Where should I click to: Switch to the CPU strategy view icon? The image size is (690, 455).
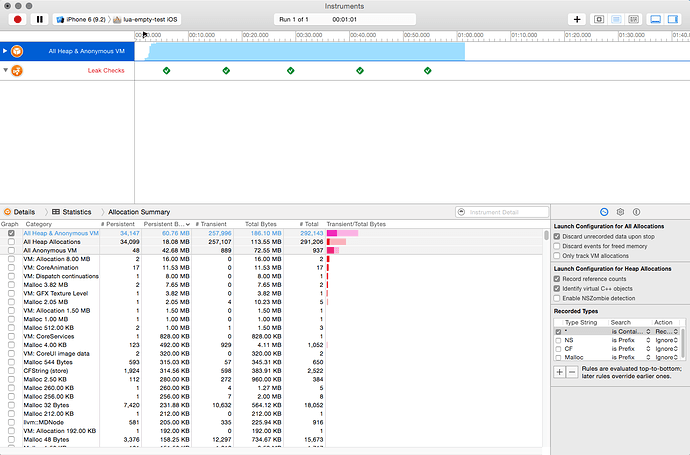click(x=599, y=19)
